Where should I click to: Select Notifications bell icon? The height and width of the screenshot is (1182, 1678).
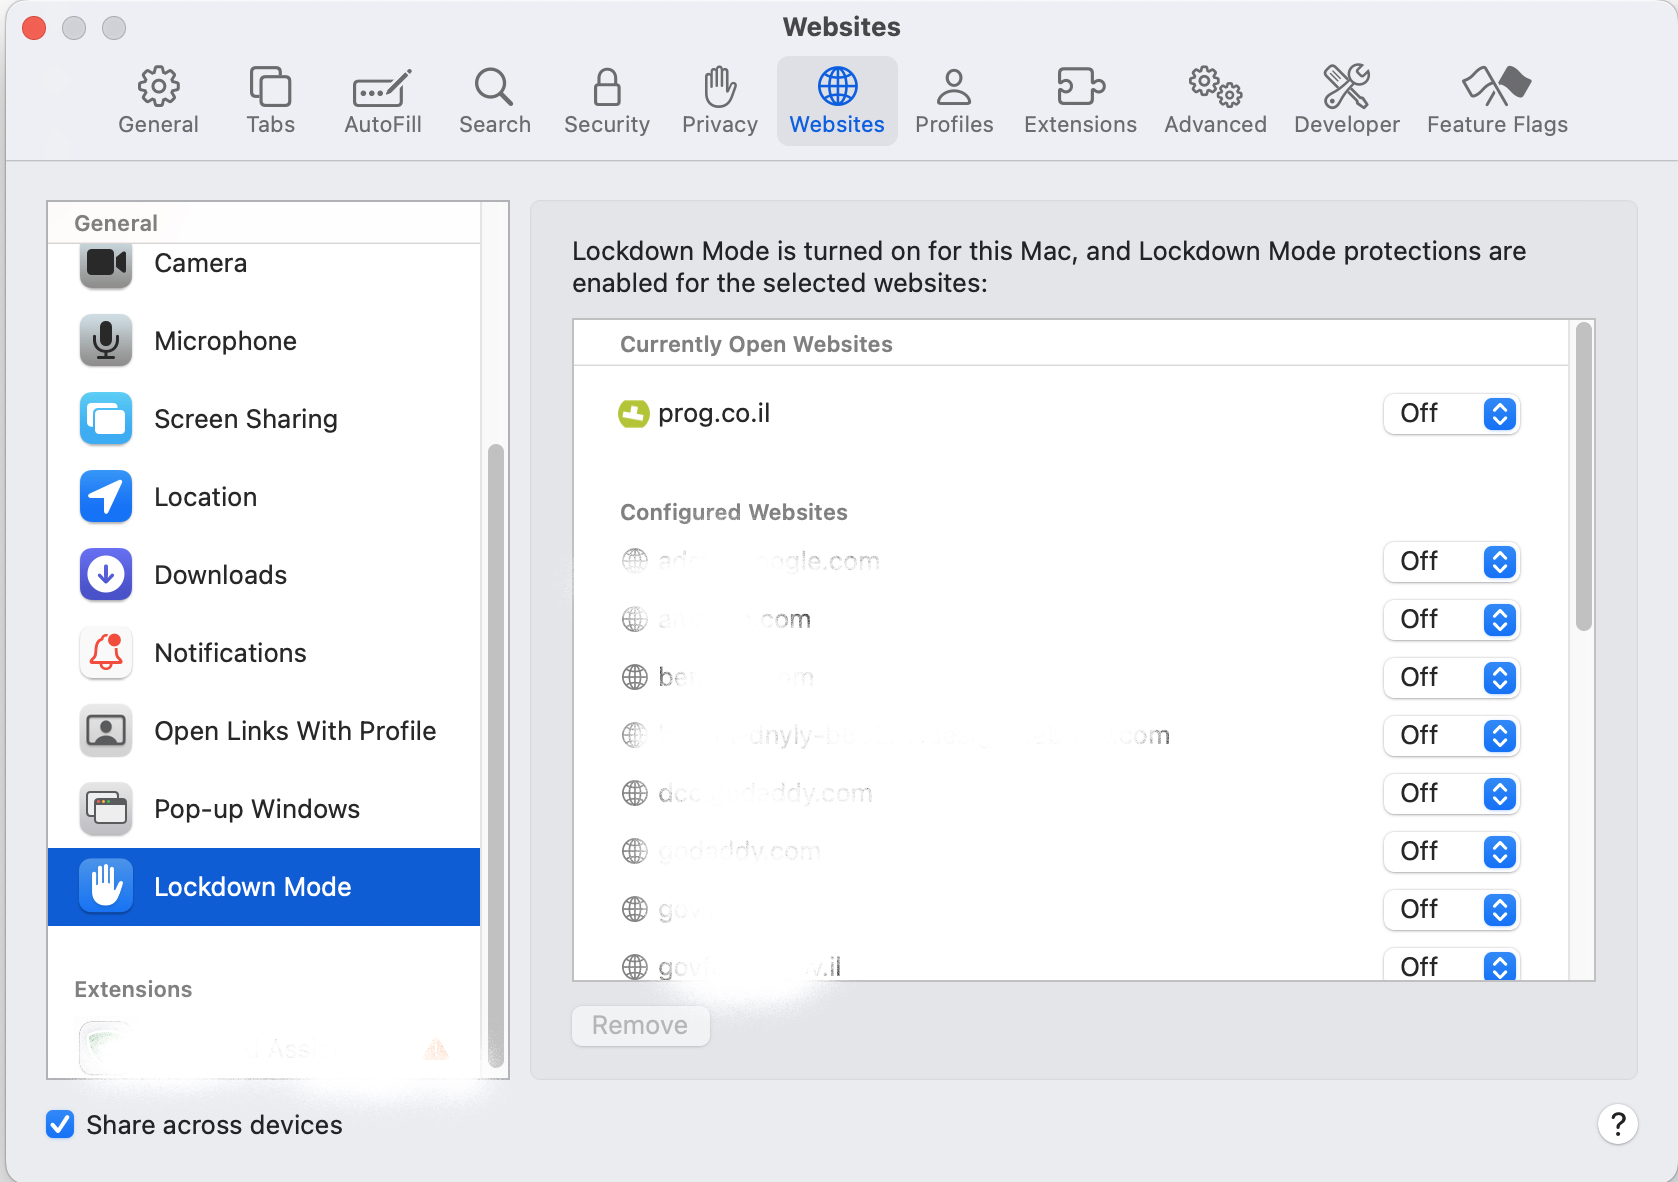(106, 653)
